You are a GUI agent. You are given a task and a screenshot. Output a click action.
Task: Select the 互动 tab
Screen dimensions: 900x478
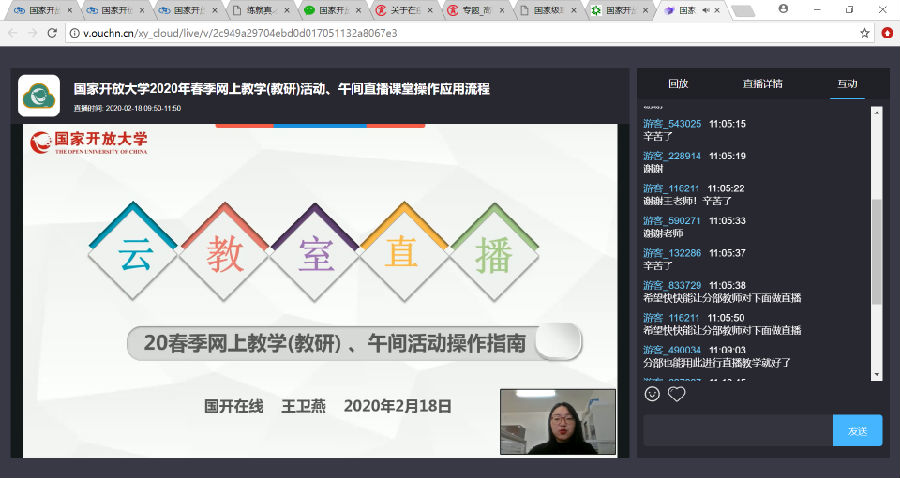click(847, 84)
